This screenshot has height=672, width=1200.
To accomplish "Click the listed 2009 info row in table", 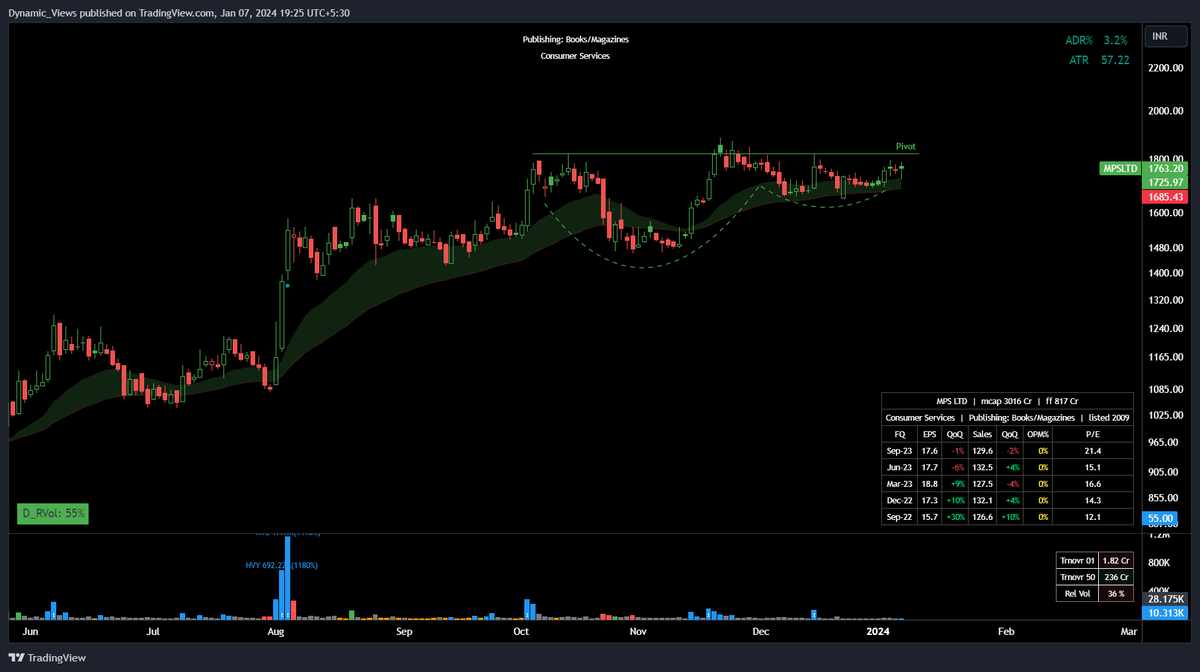I will point(1007,418).
